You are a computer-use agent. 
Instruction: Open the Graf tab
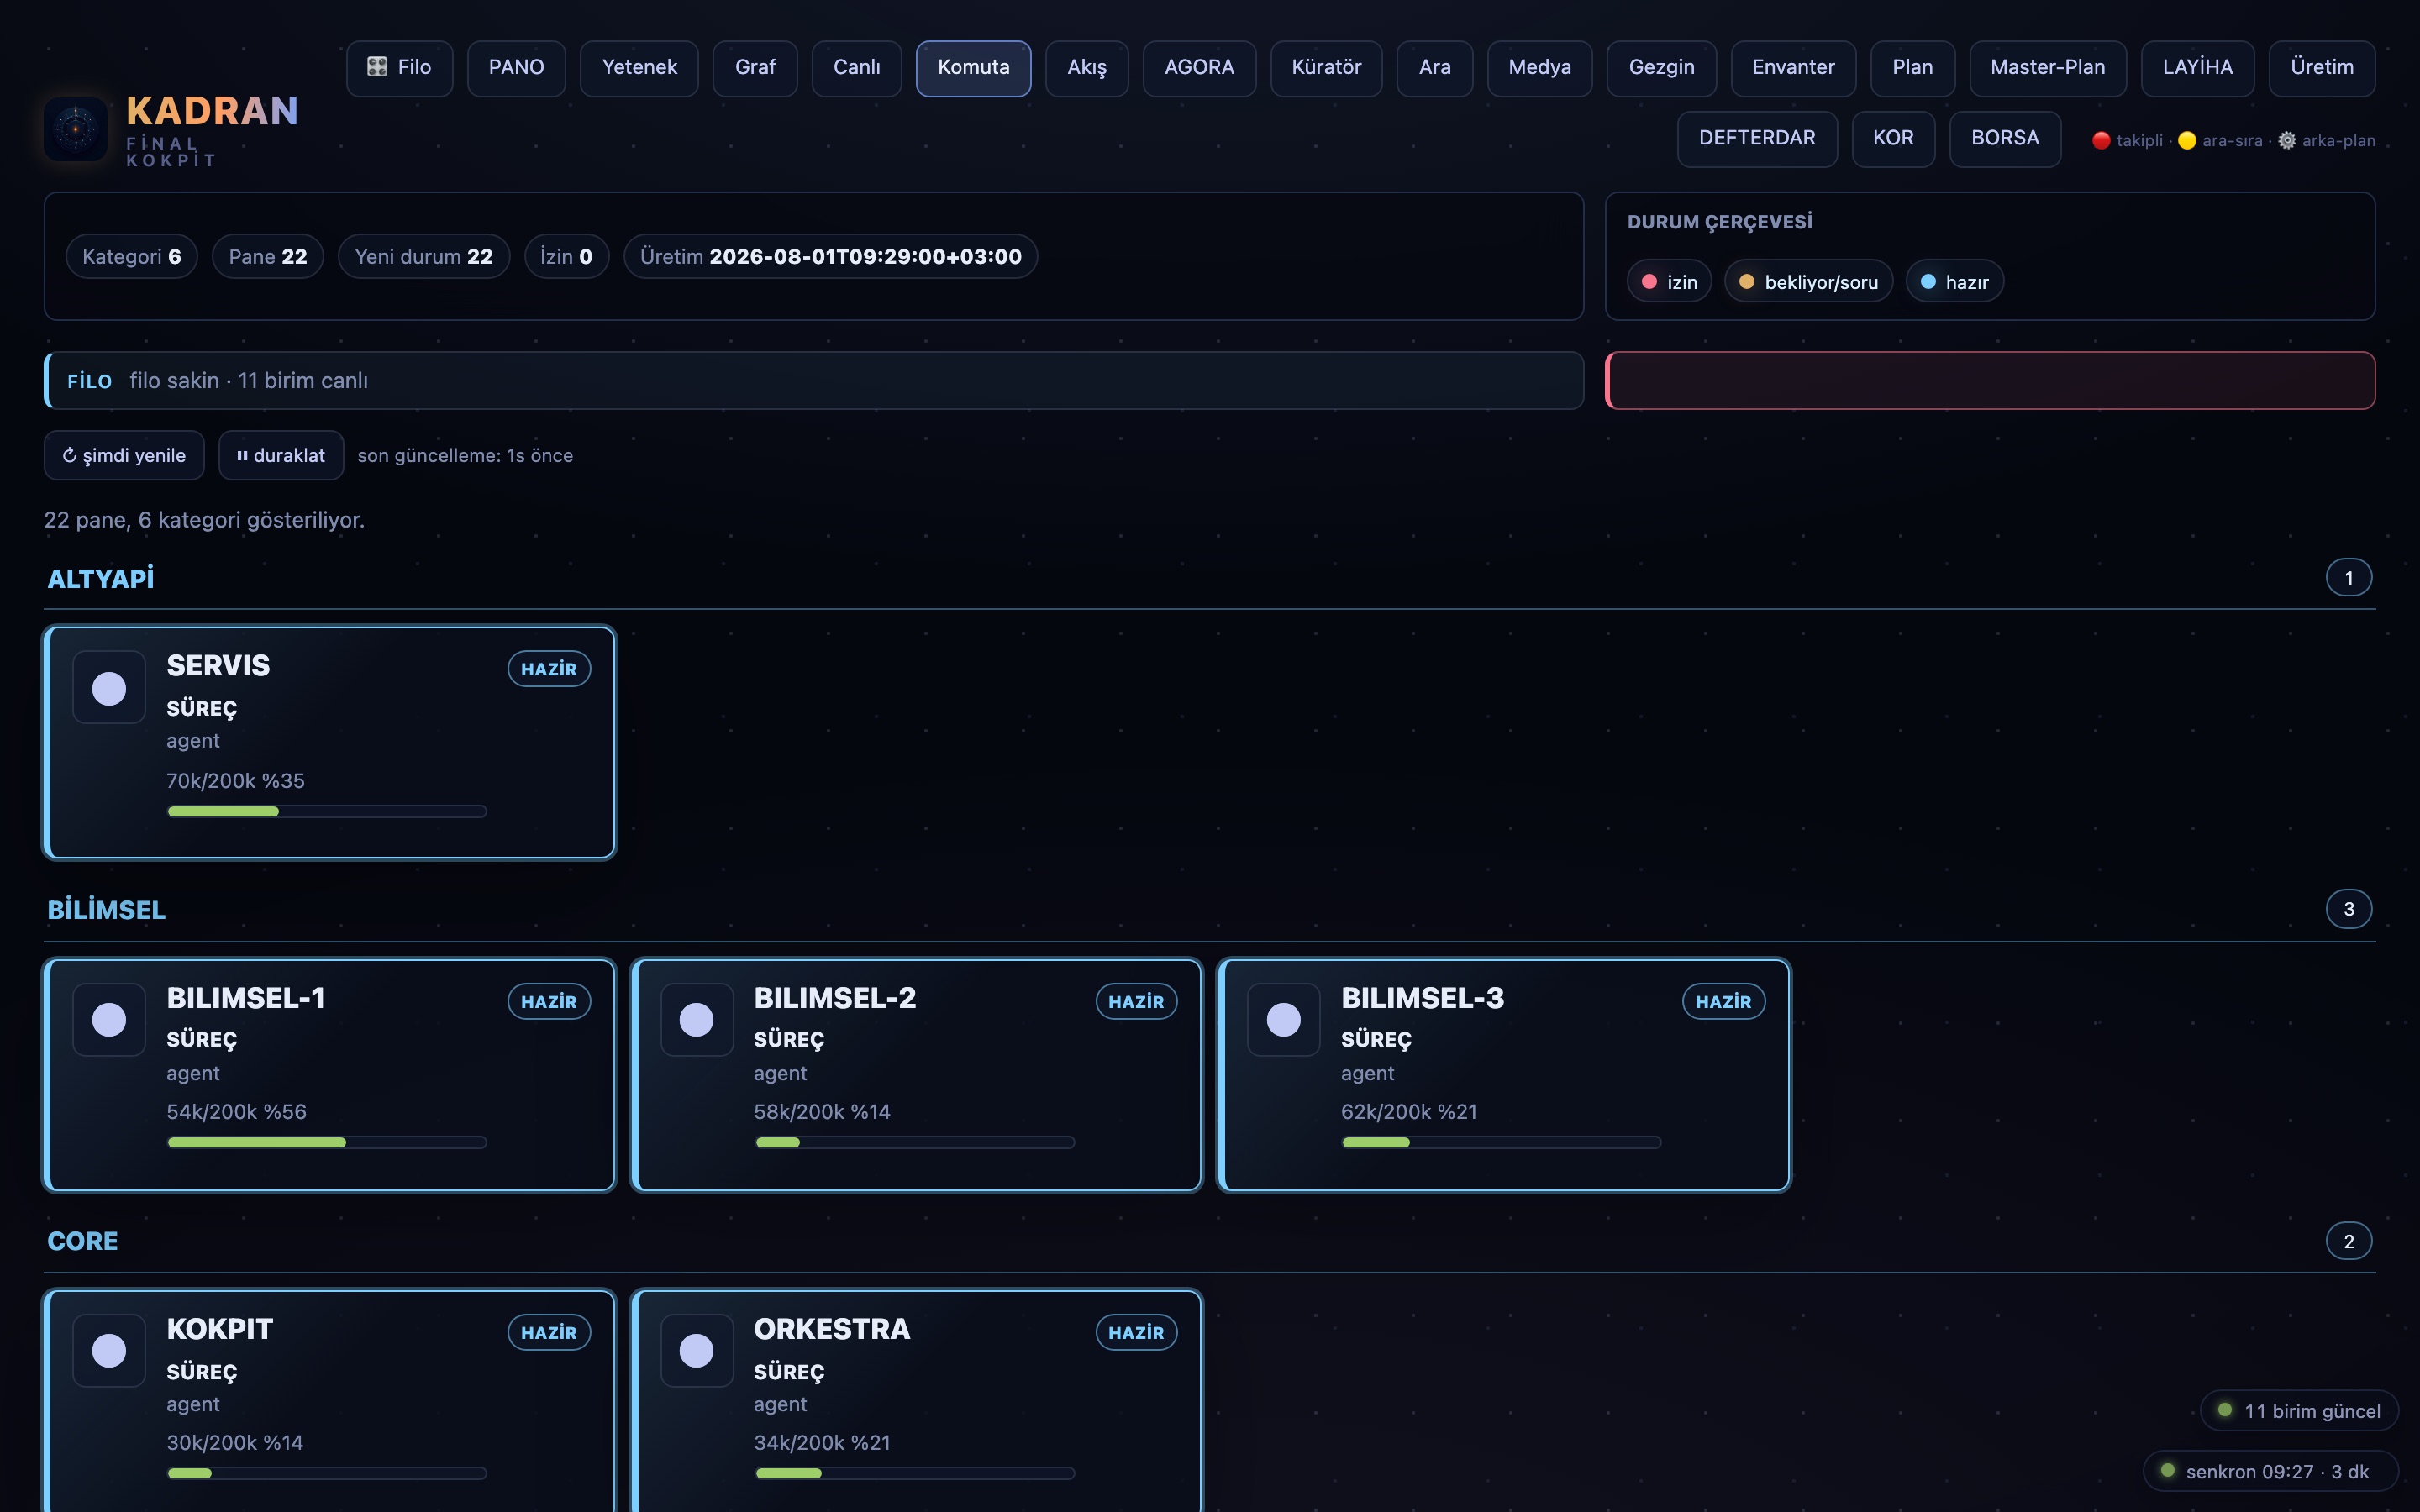755,68
